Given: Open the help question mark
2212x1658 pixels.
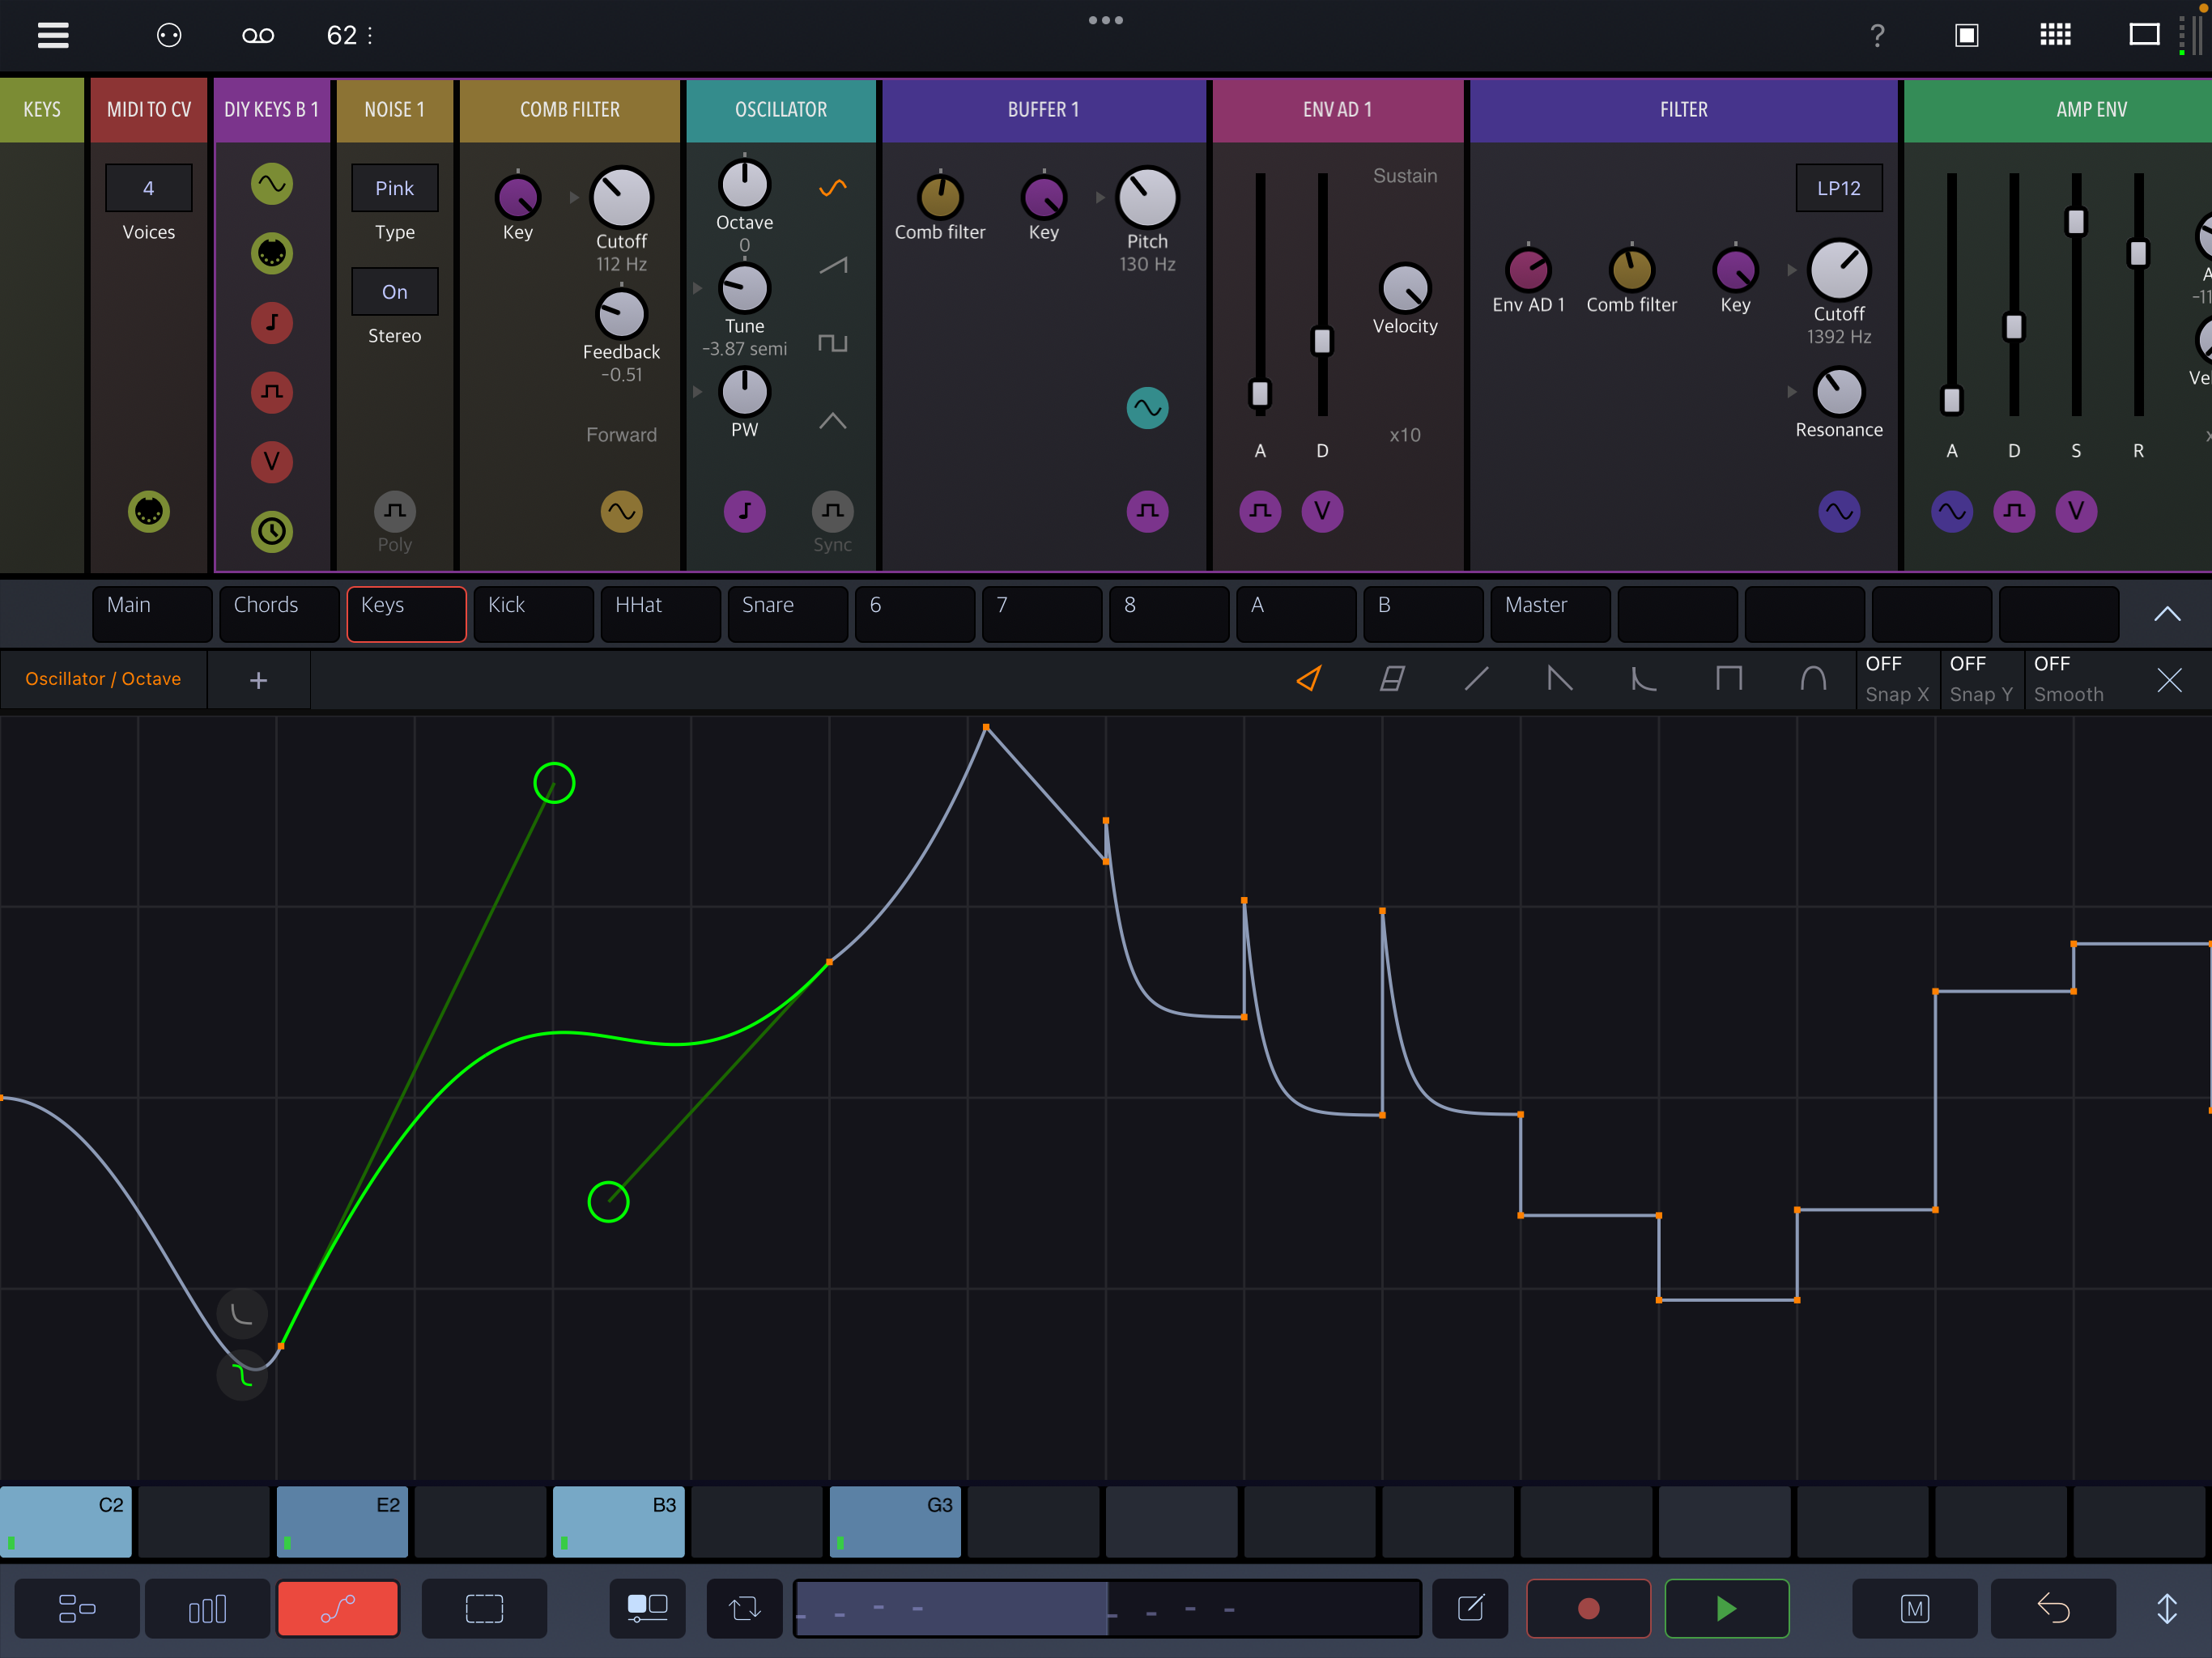Looking at the screenshot, I should tap(1877, 36).
